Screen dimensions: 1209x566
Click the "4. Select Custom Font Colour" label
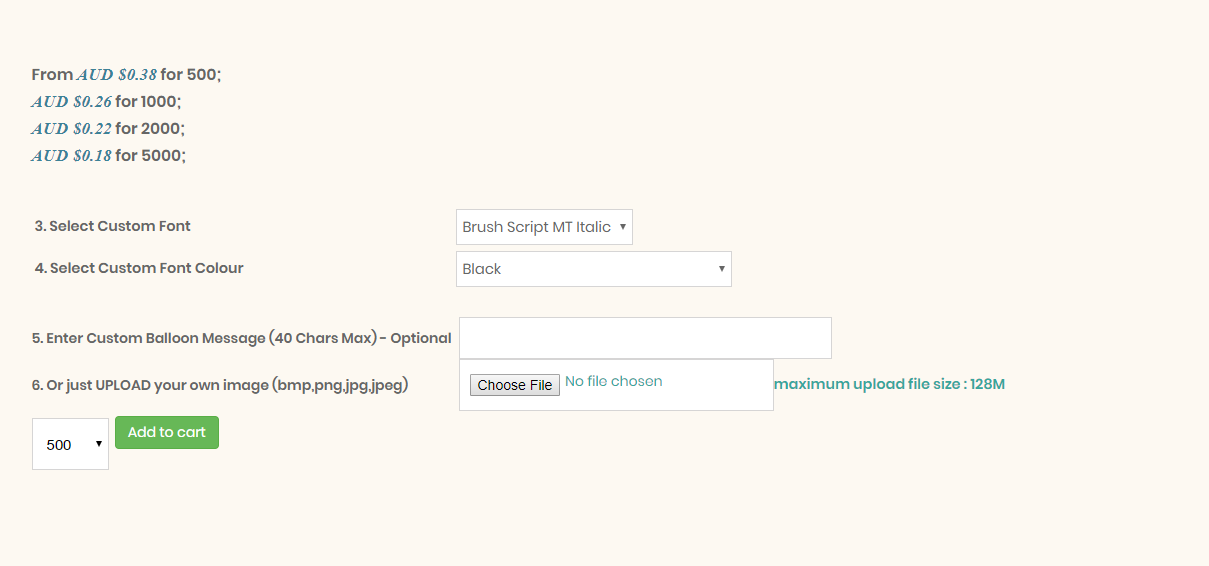[x=139, y=268]
